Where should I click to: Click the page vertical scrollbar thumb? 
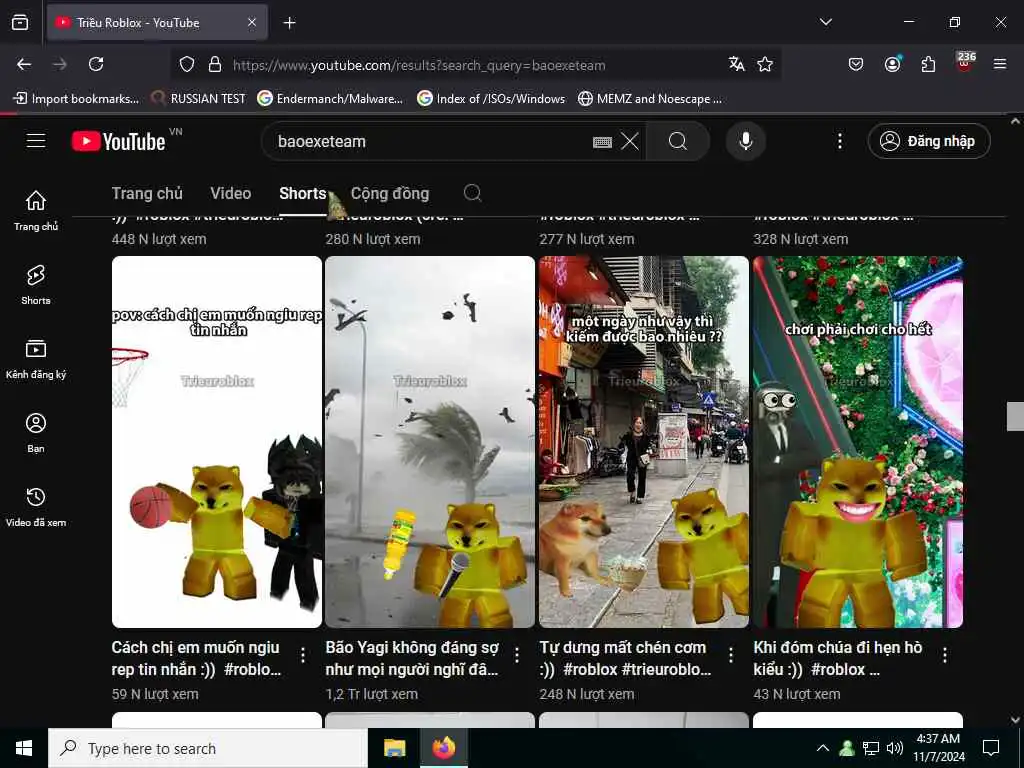(x=1015, y=417)
